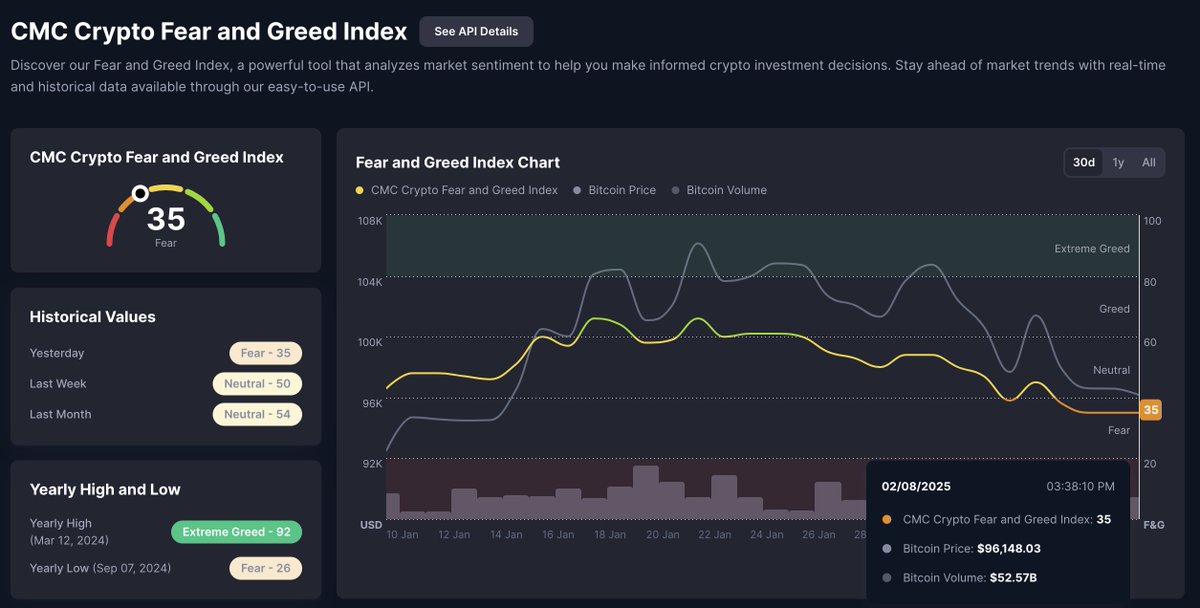Click the 'F&G' axis unit label

[1154, 524]
